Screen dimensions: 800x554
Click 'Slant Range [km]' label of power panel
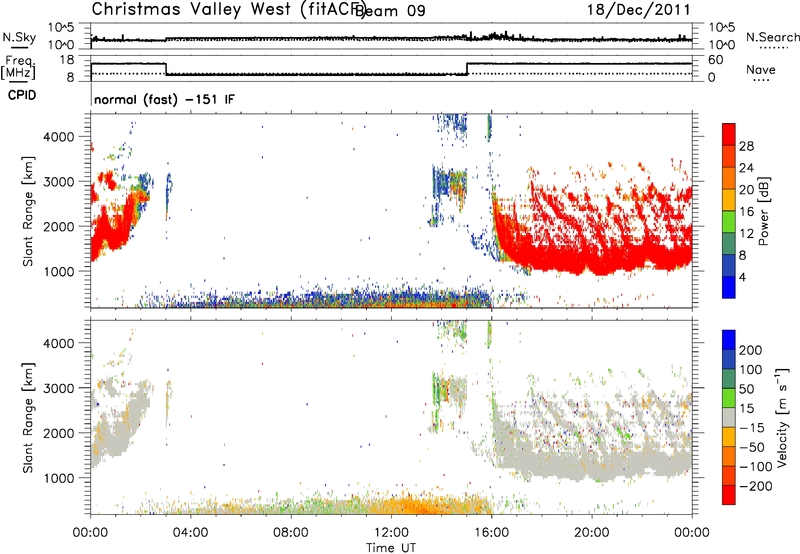[x=28, y=211]
